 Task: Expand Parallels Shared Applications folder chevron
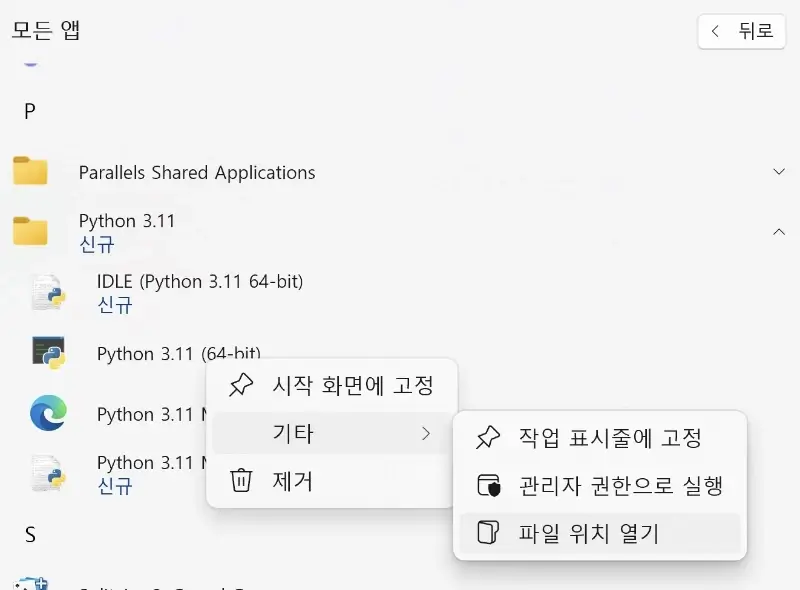(779, 172)
